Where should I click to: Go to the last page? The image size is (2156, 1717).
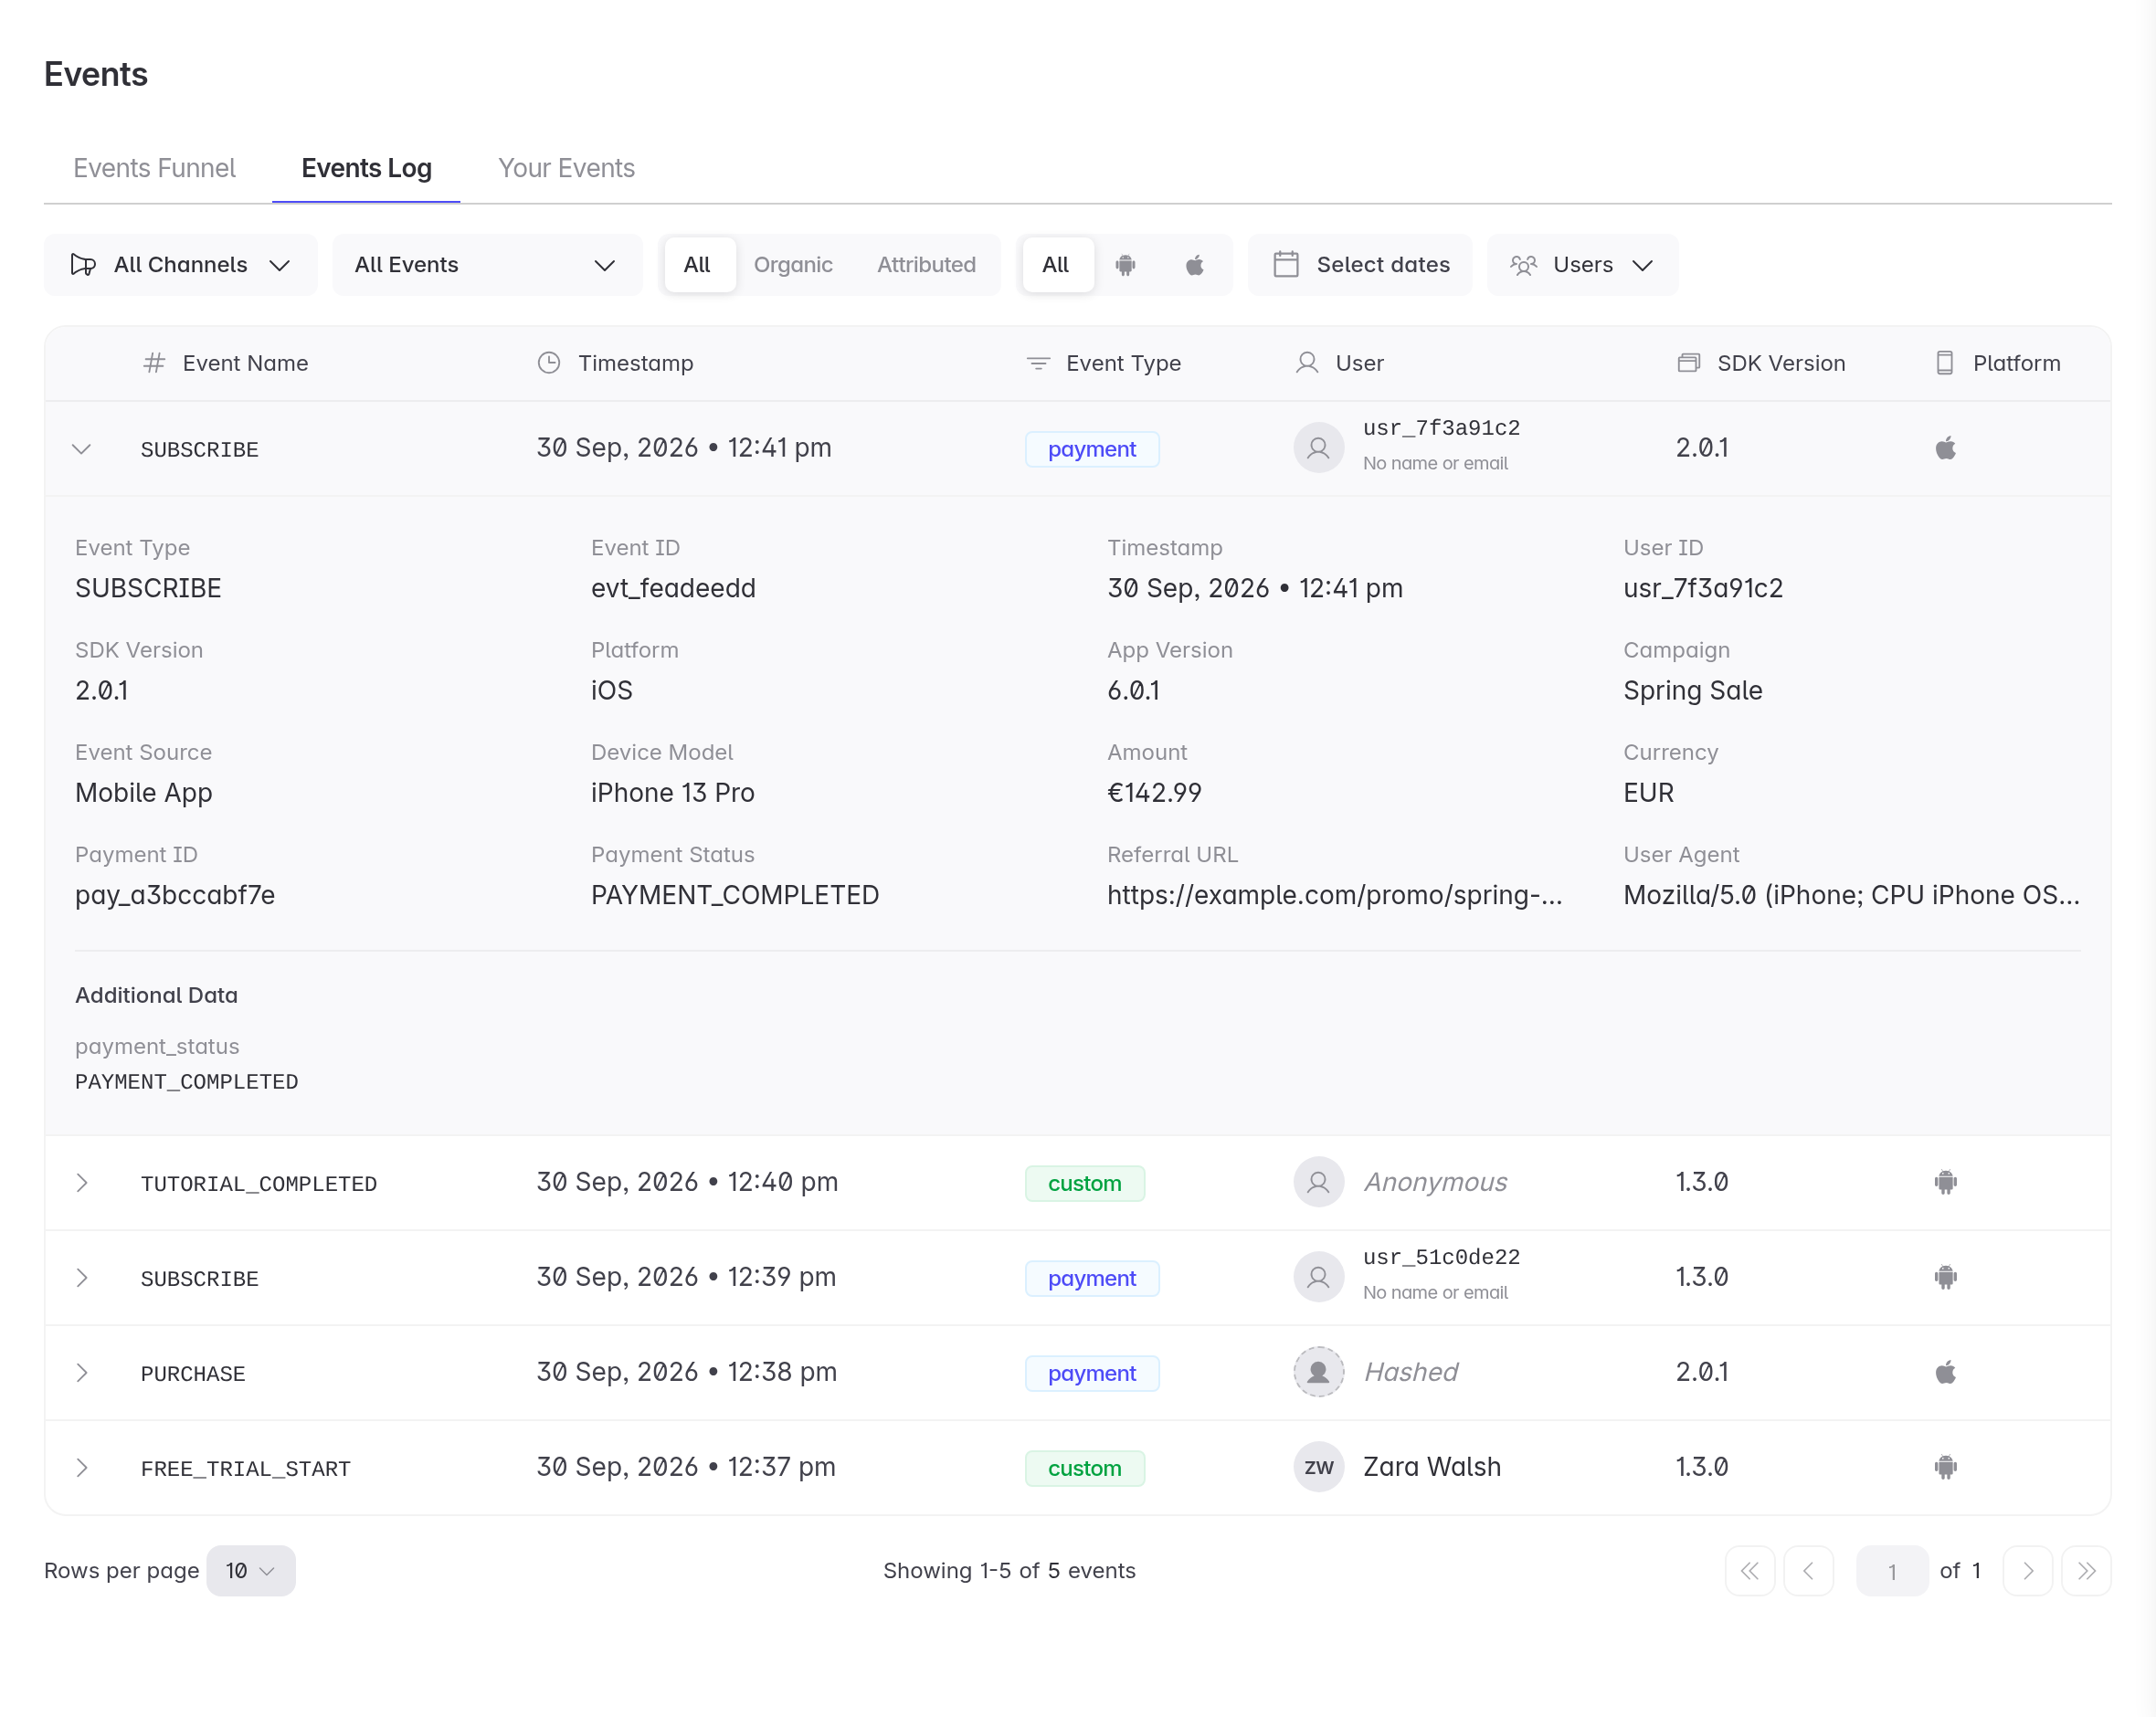tap(2086, 1571)
